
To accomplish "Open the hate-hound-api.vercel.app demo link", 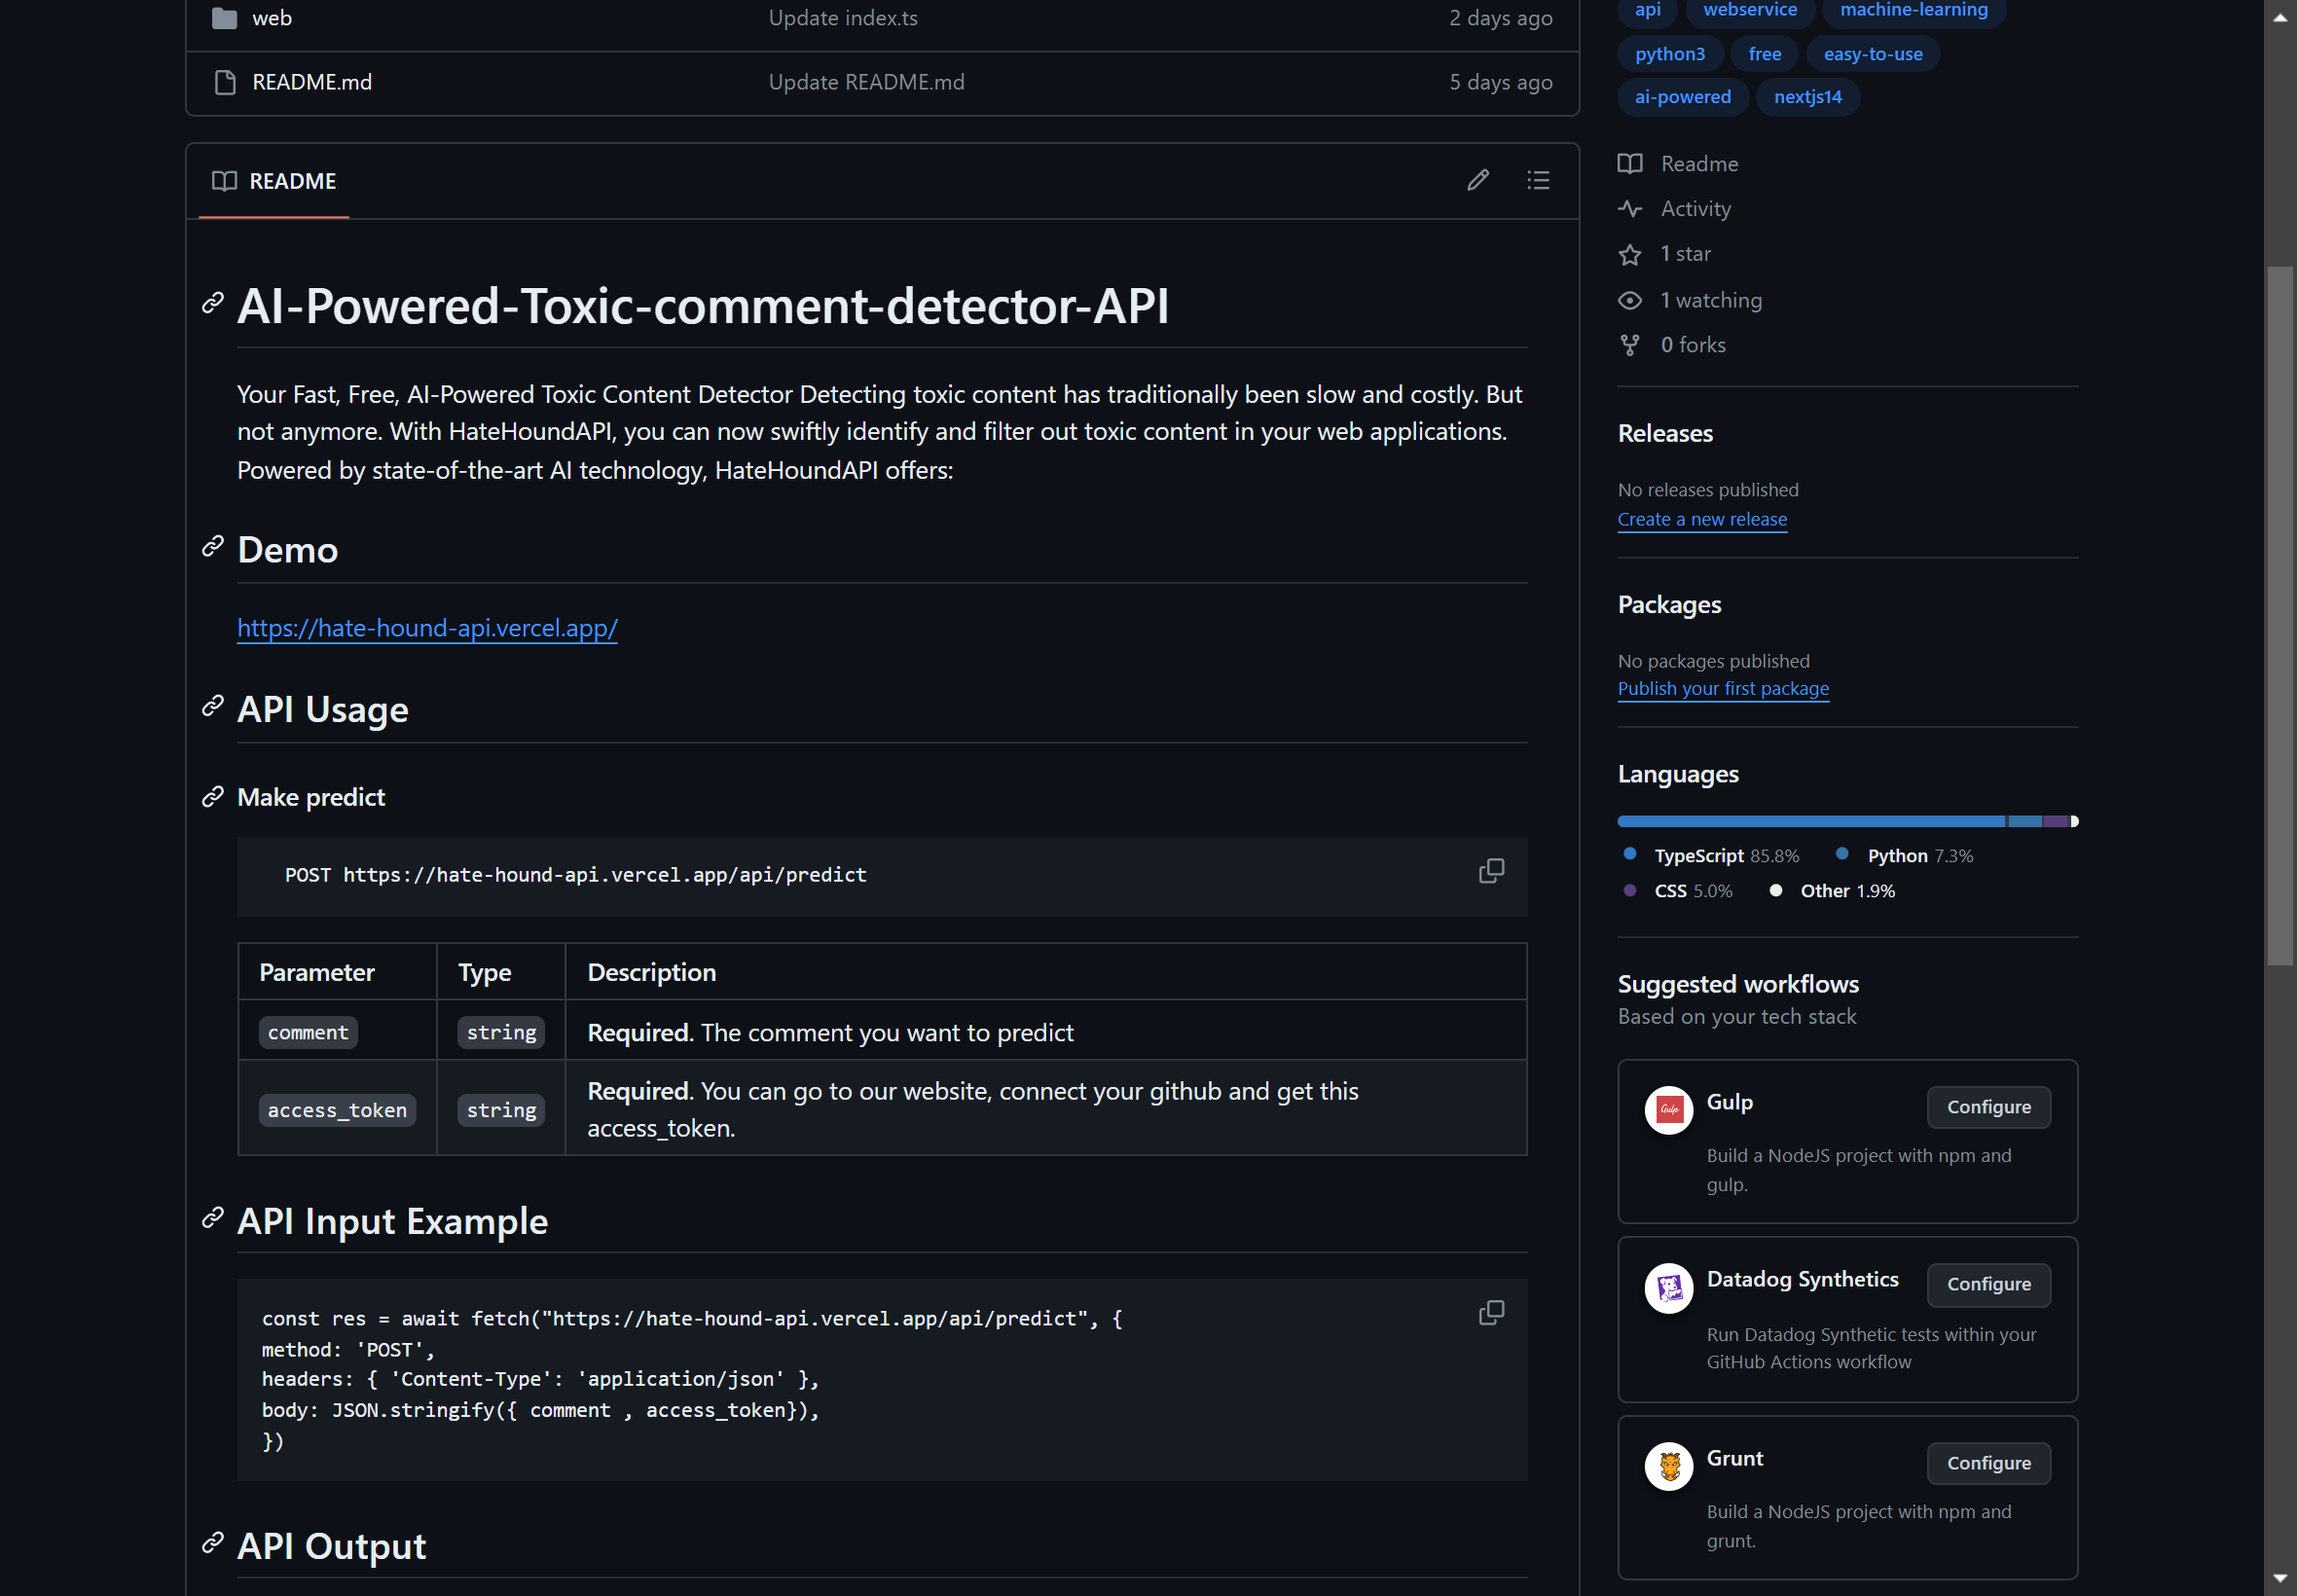I will 427,628.
